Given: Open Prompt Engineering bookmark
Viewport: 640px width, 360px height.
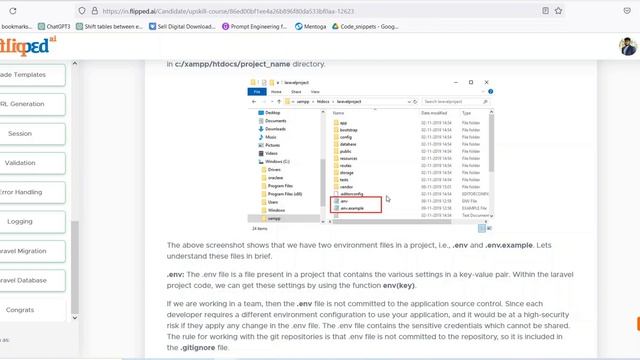Looking at the screenshot, I should point(255,27).
